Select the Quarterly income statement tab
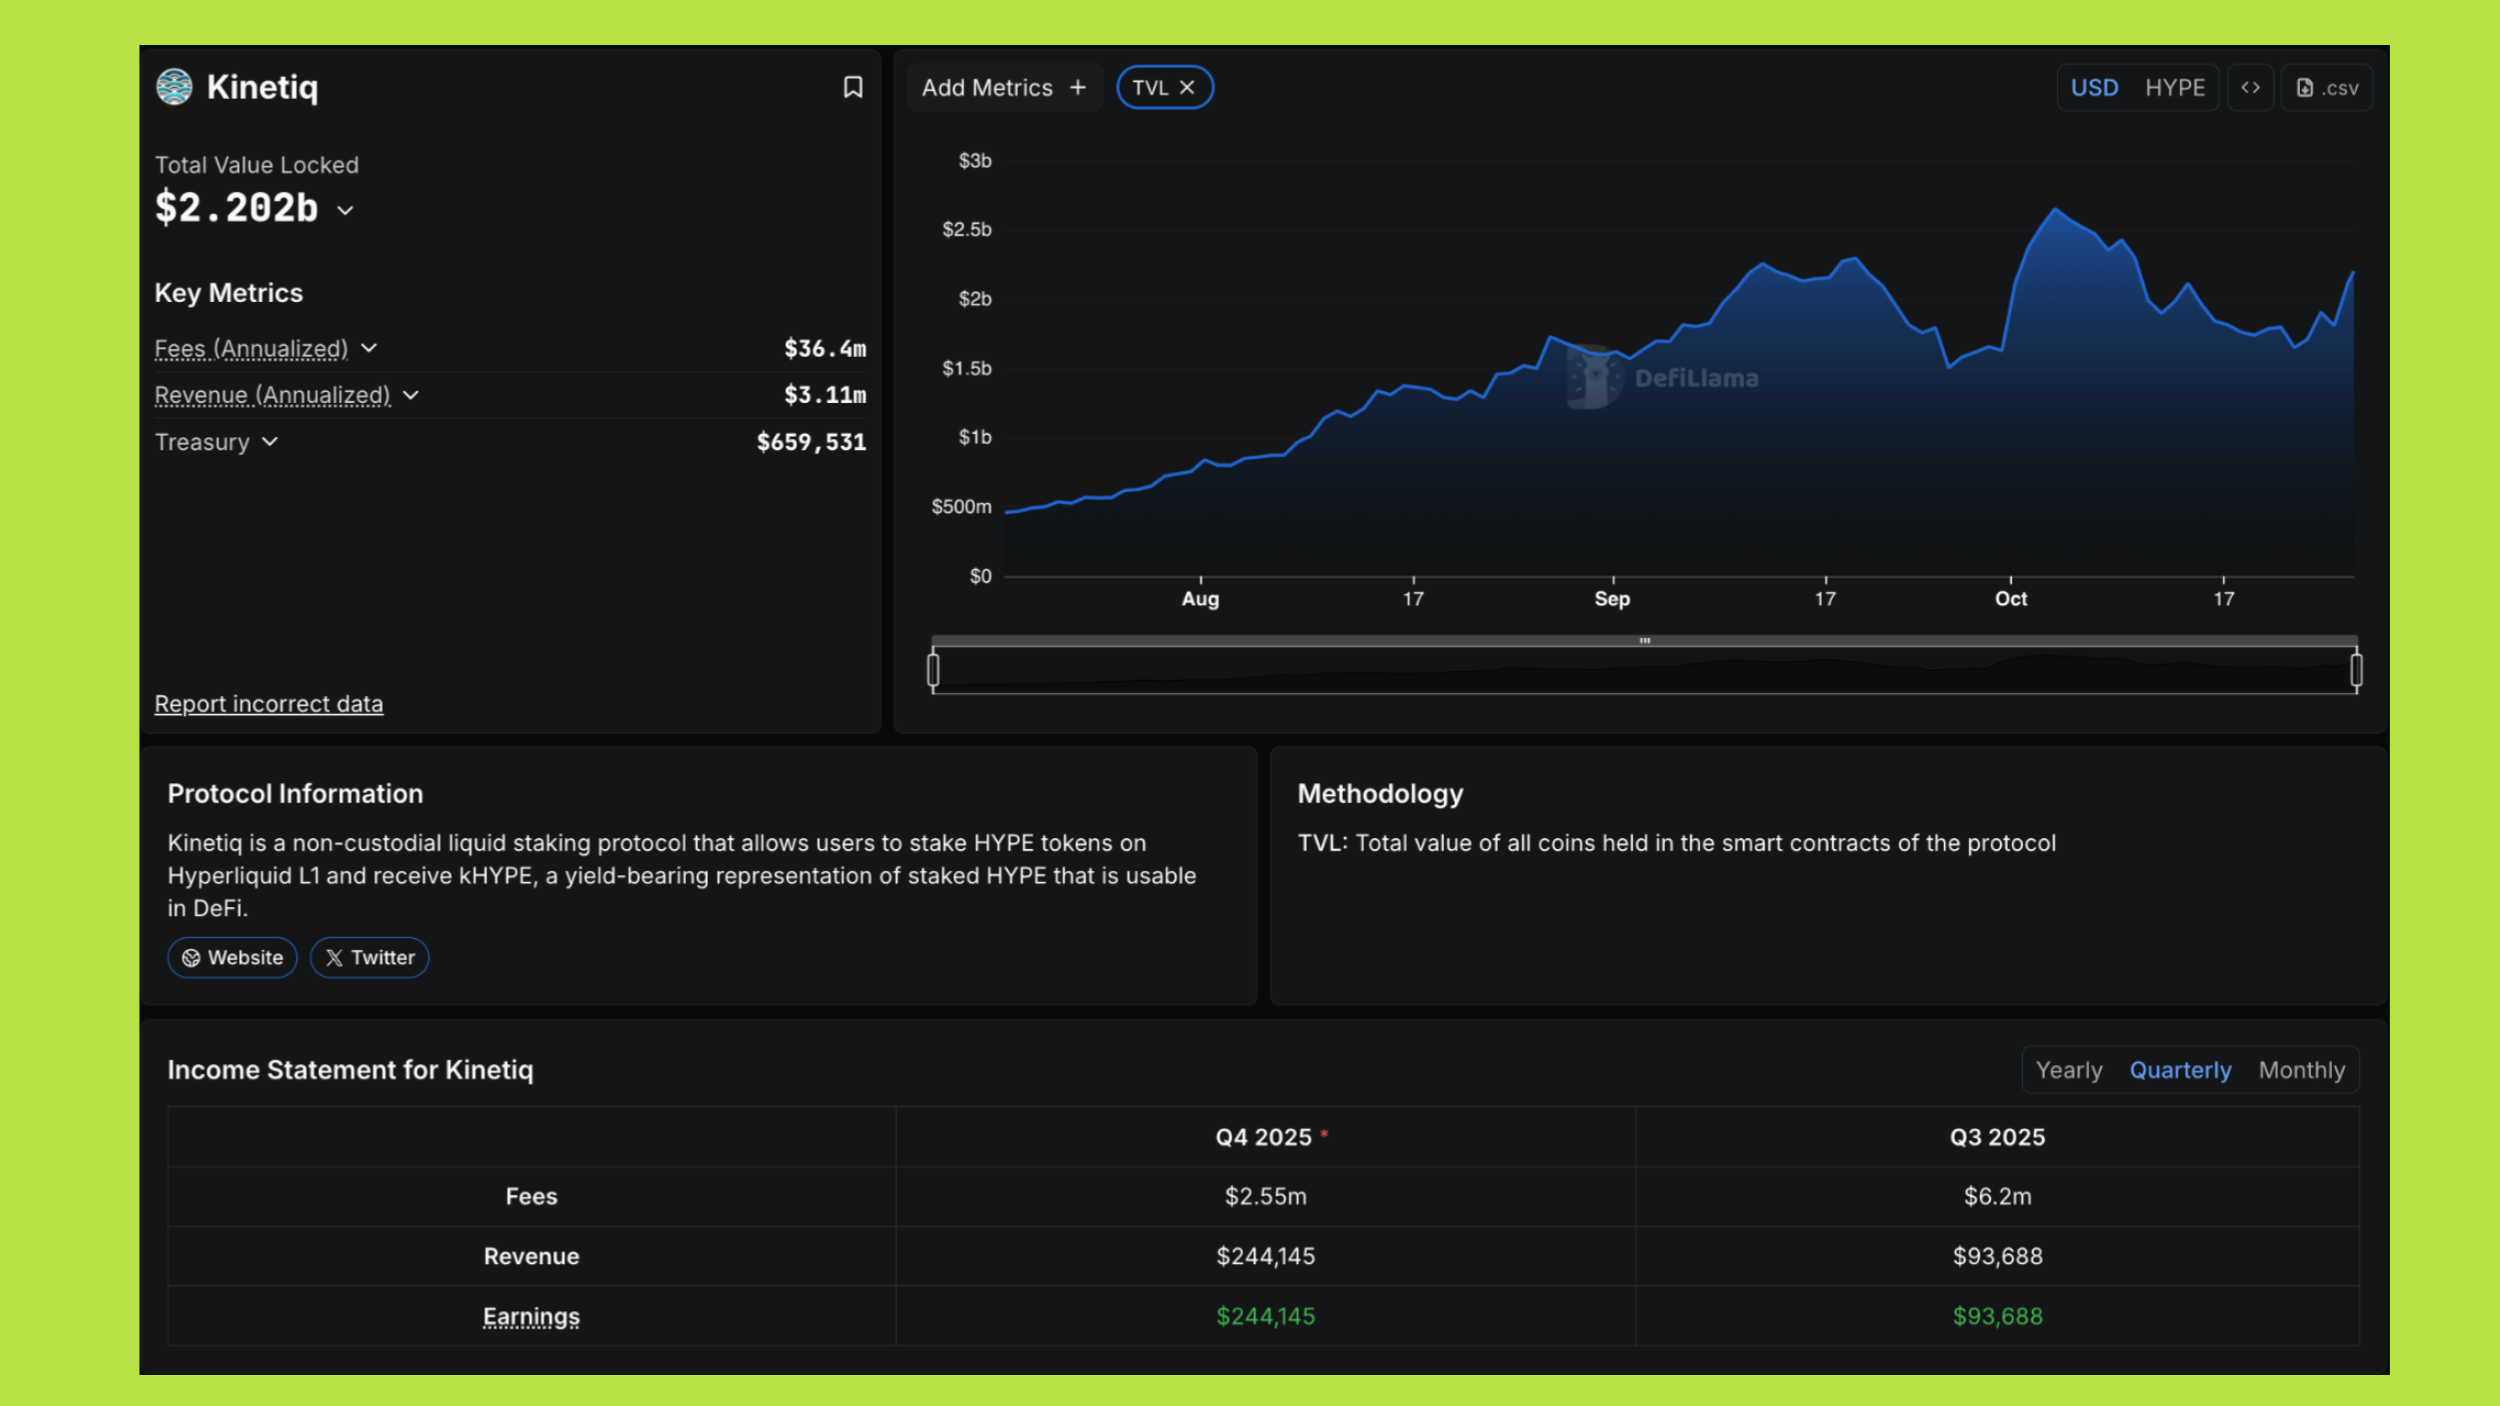 pos(2180,1070)
